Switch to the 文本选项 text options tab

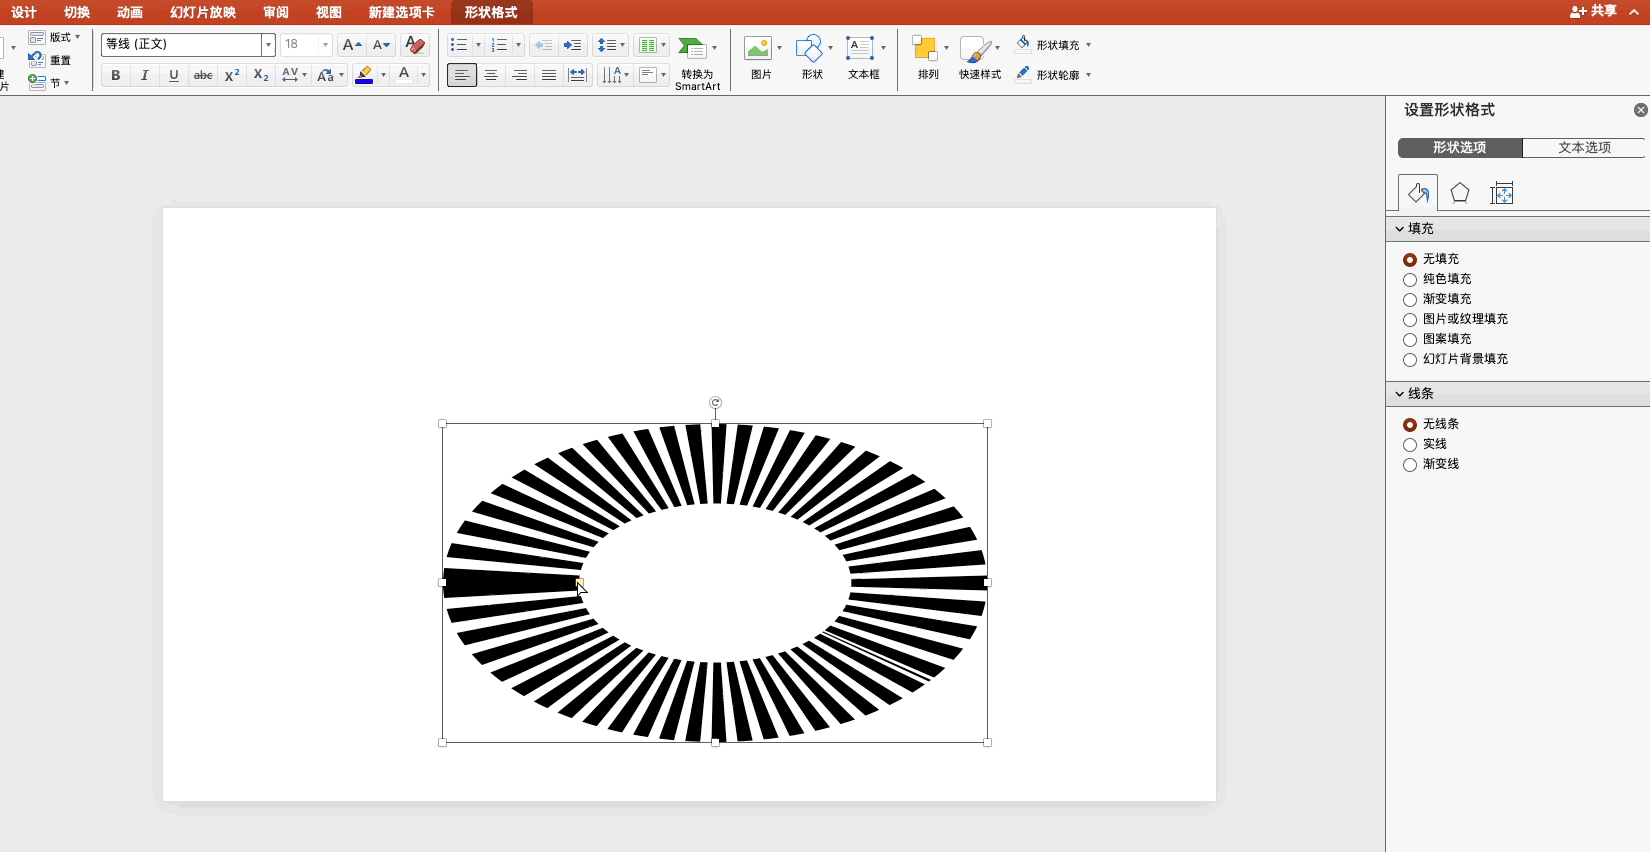click(1584, 148)
